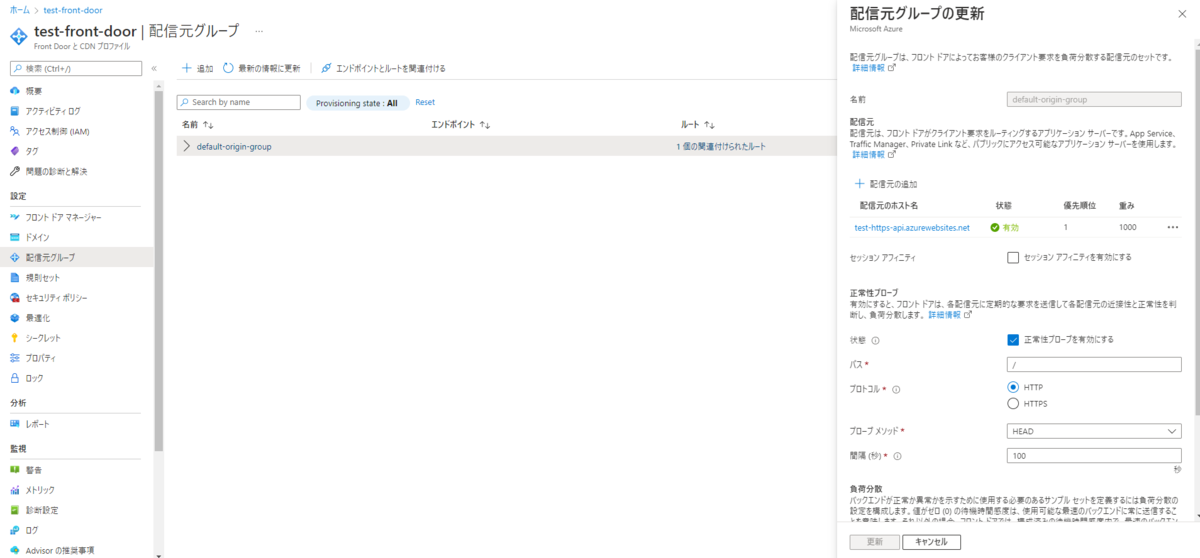Click the 間隔 (秒) input field
Viewport: 1200px width, 558px height.
1095,456
